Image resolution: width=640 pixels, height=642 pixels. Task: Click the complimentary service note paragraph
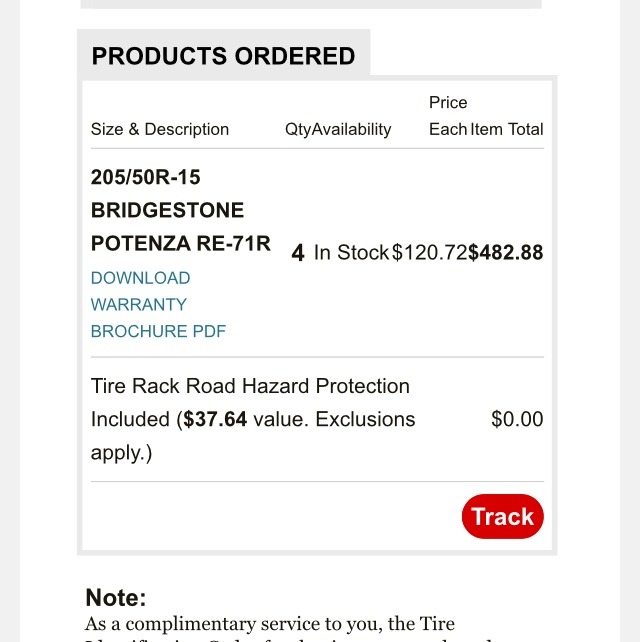[x=270, y=625]
